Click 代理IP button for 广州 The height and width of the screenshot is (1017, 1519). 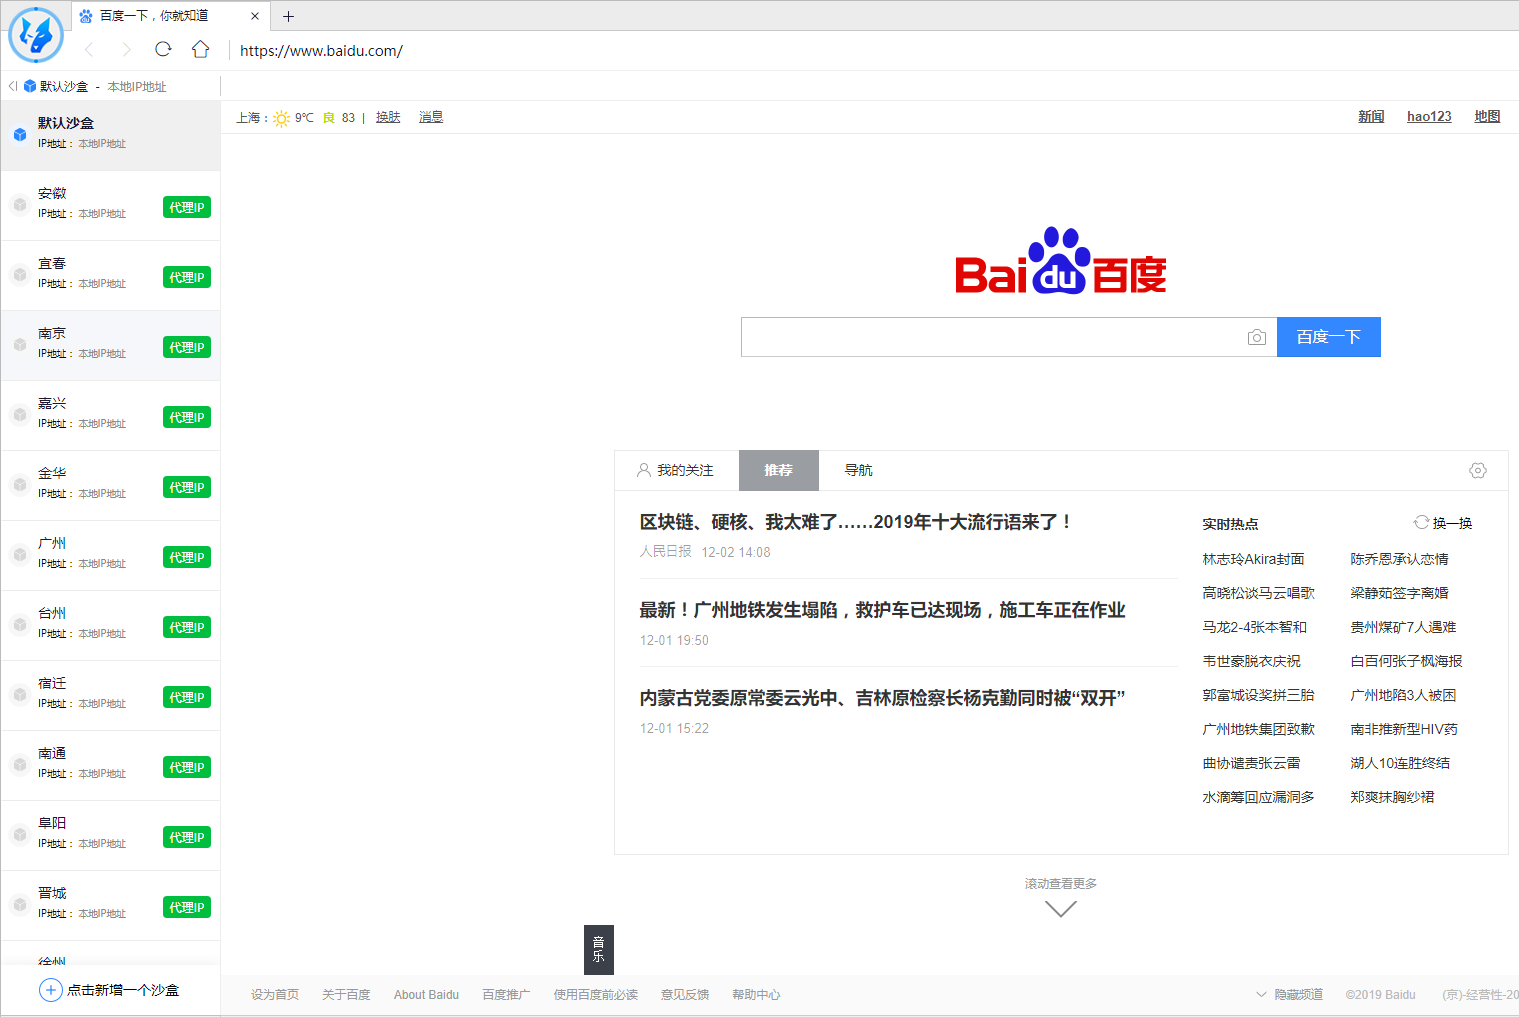(187, 557)
